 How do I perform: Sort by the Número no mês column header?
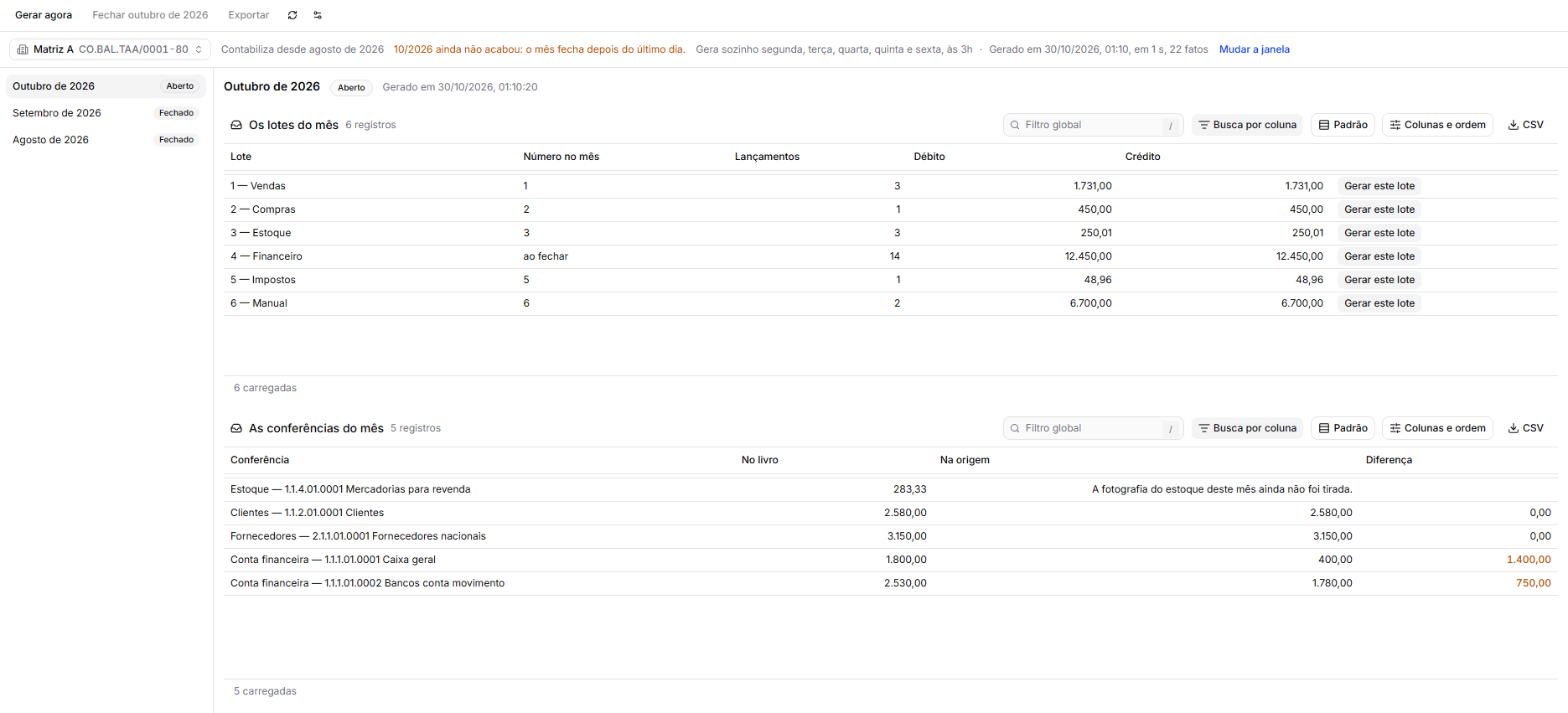pyautogui.click(x=561, y=157)
